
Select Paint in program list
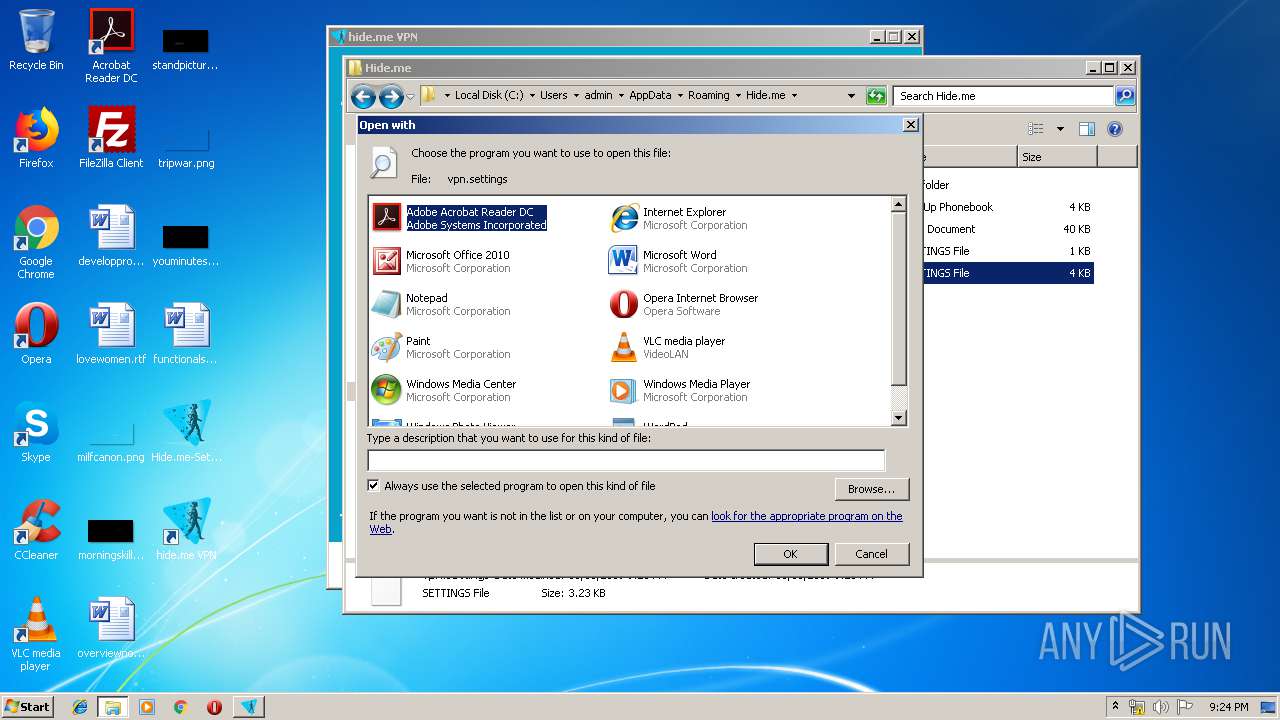click(x=442, y=347)
